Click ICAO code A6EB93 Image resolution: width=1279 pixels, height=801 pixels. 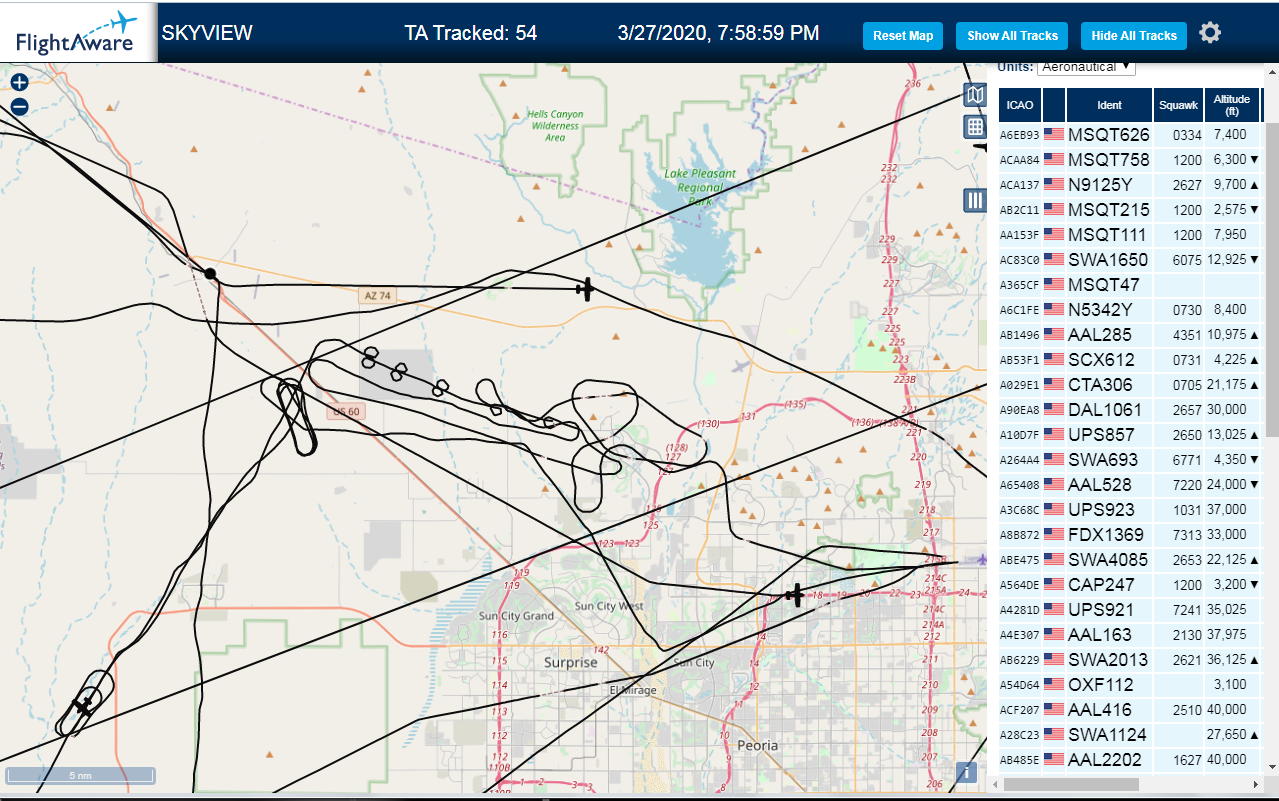[x=1020, y=135]
